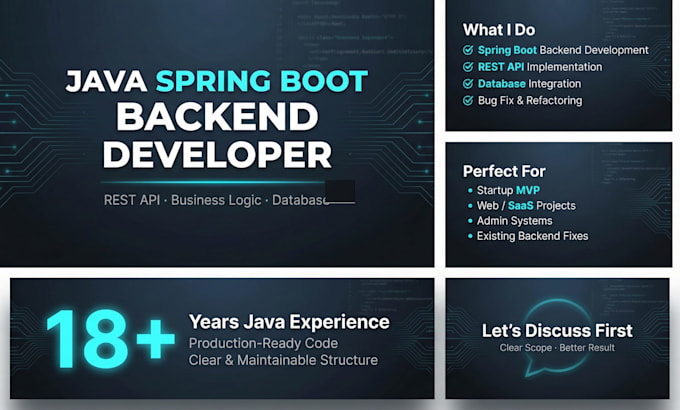This screenshot has height=410, width=680.
Task: Click 'Existing Backend Fixes' list item
Action: 533,236
